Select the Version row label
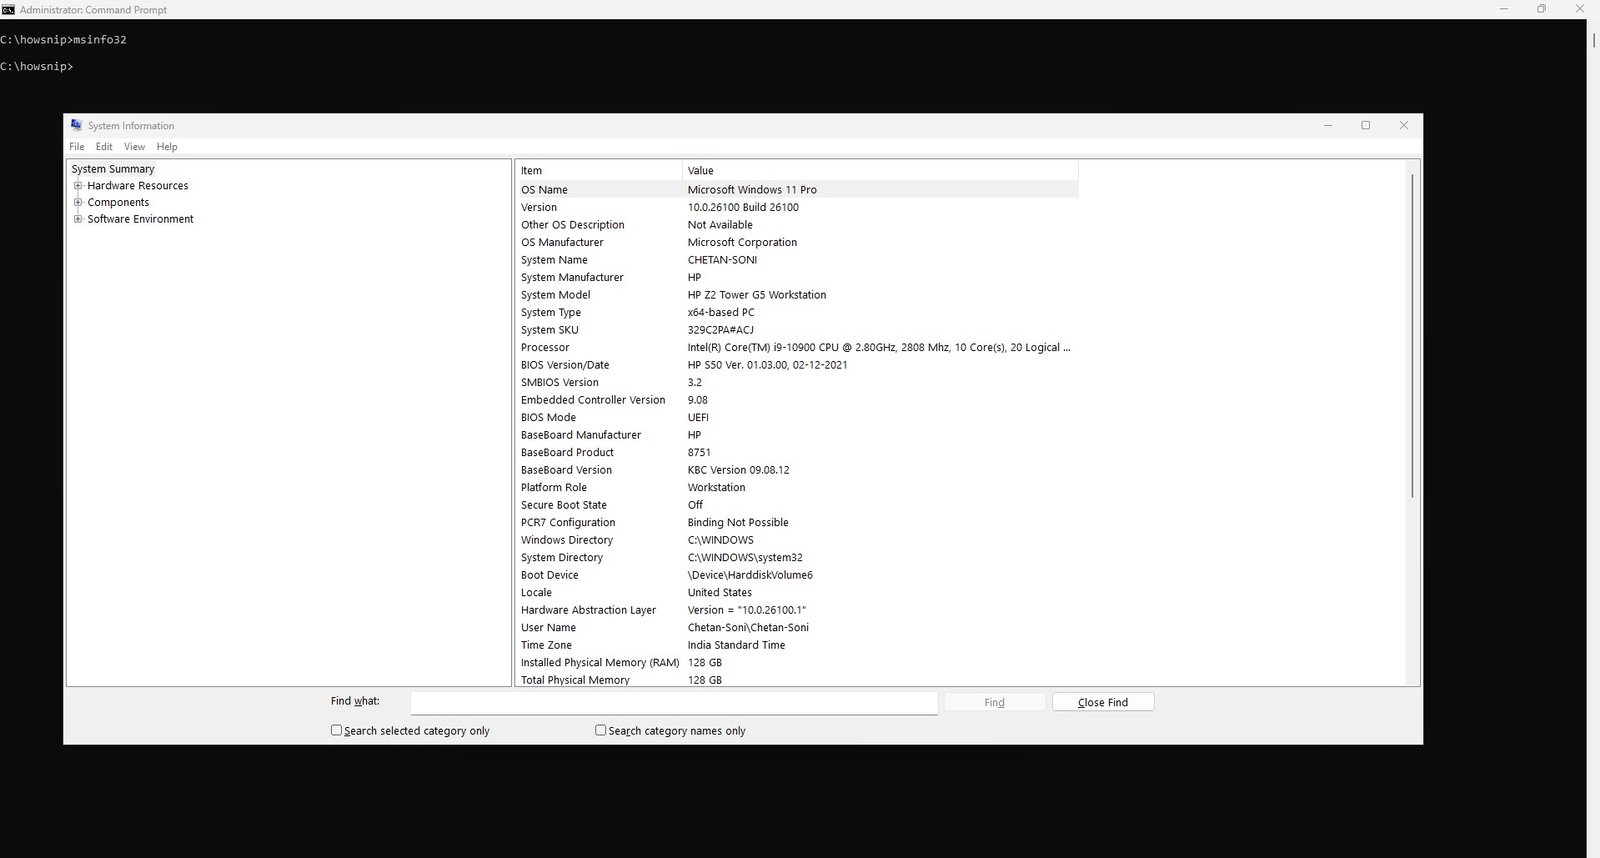Image resolution: width=1600 pixels, height=858 pixels. click(x=539, y=207)
